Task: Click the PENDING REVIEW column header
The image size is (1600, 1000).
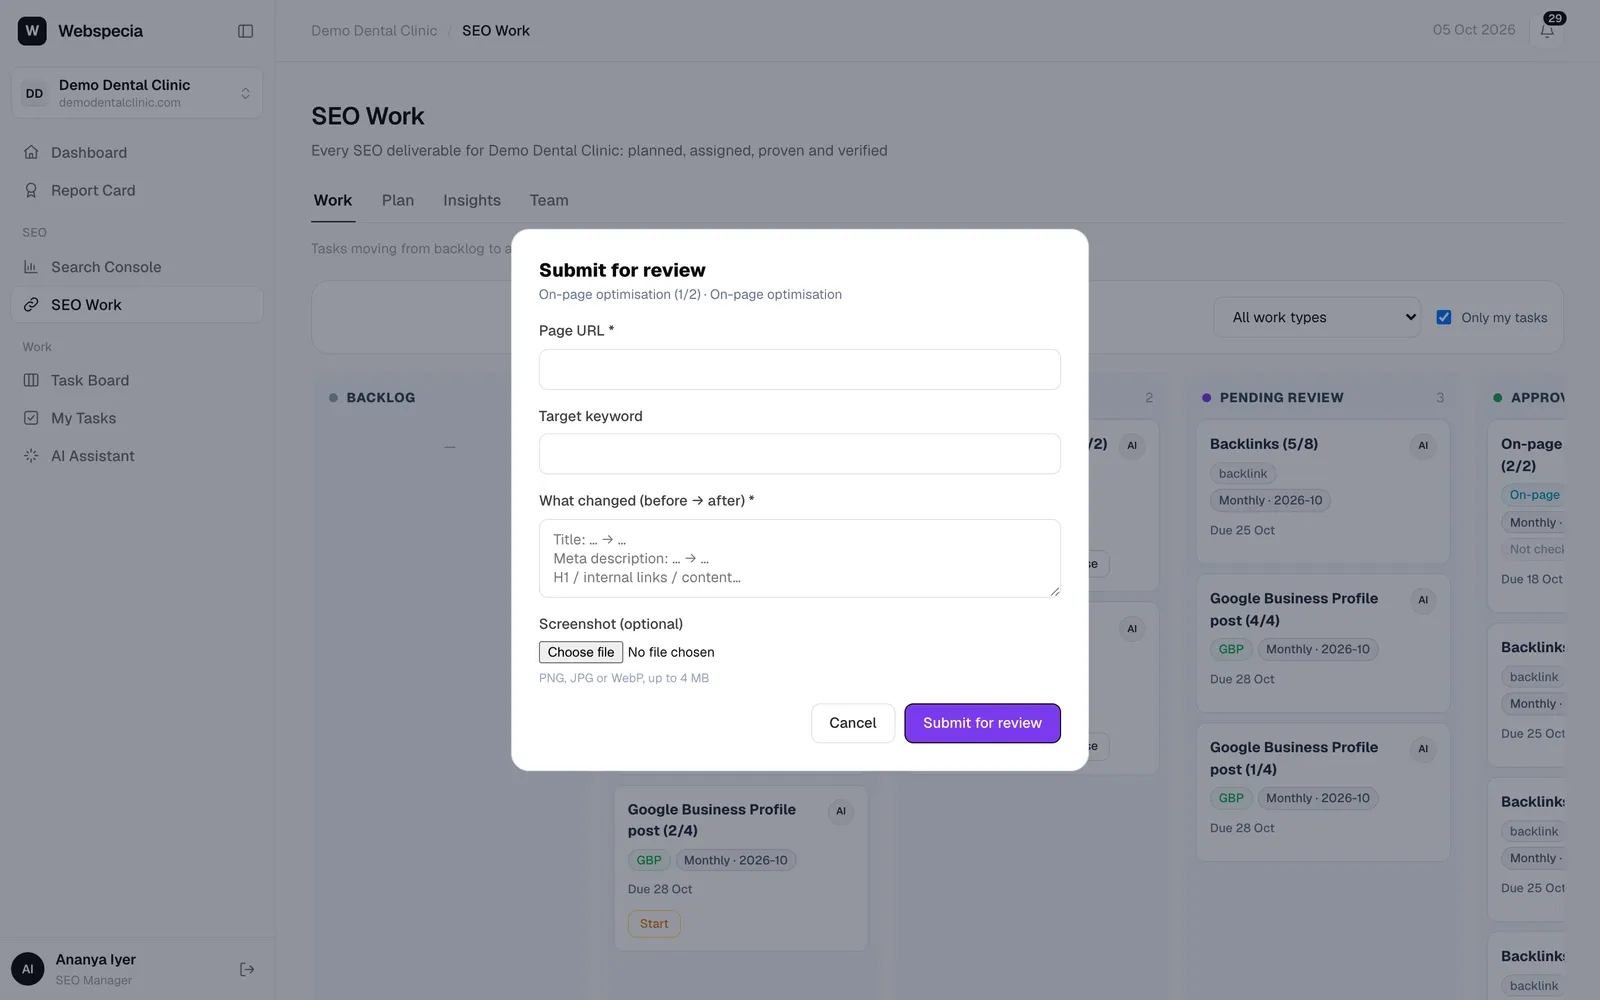Action: pyautogui.click(x=1281, y=398)
